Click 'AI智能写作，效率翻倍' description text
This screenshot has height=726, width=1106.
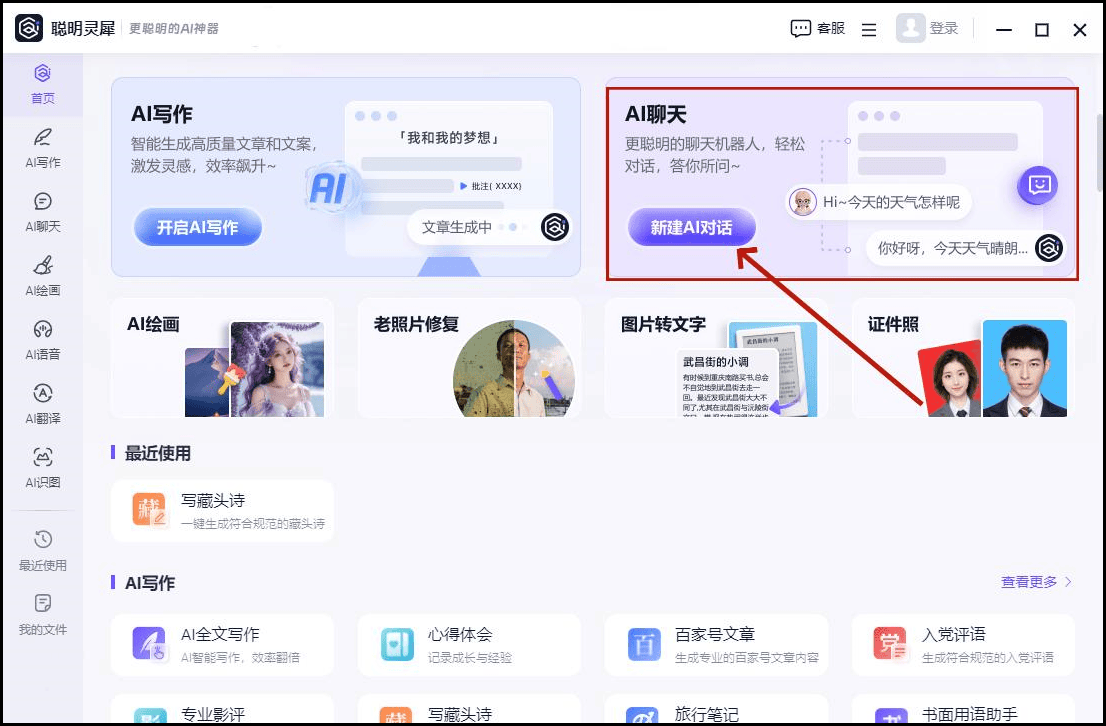click(241, 658)
